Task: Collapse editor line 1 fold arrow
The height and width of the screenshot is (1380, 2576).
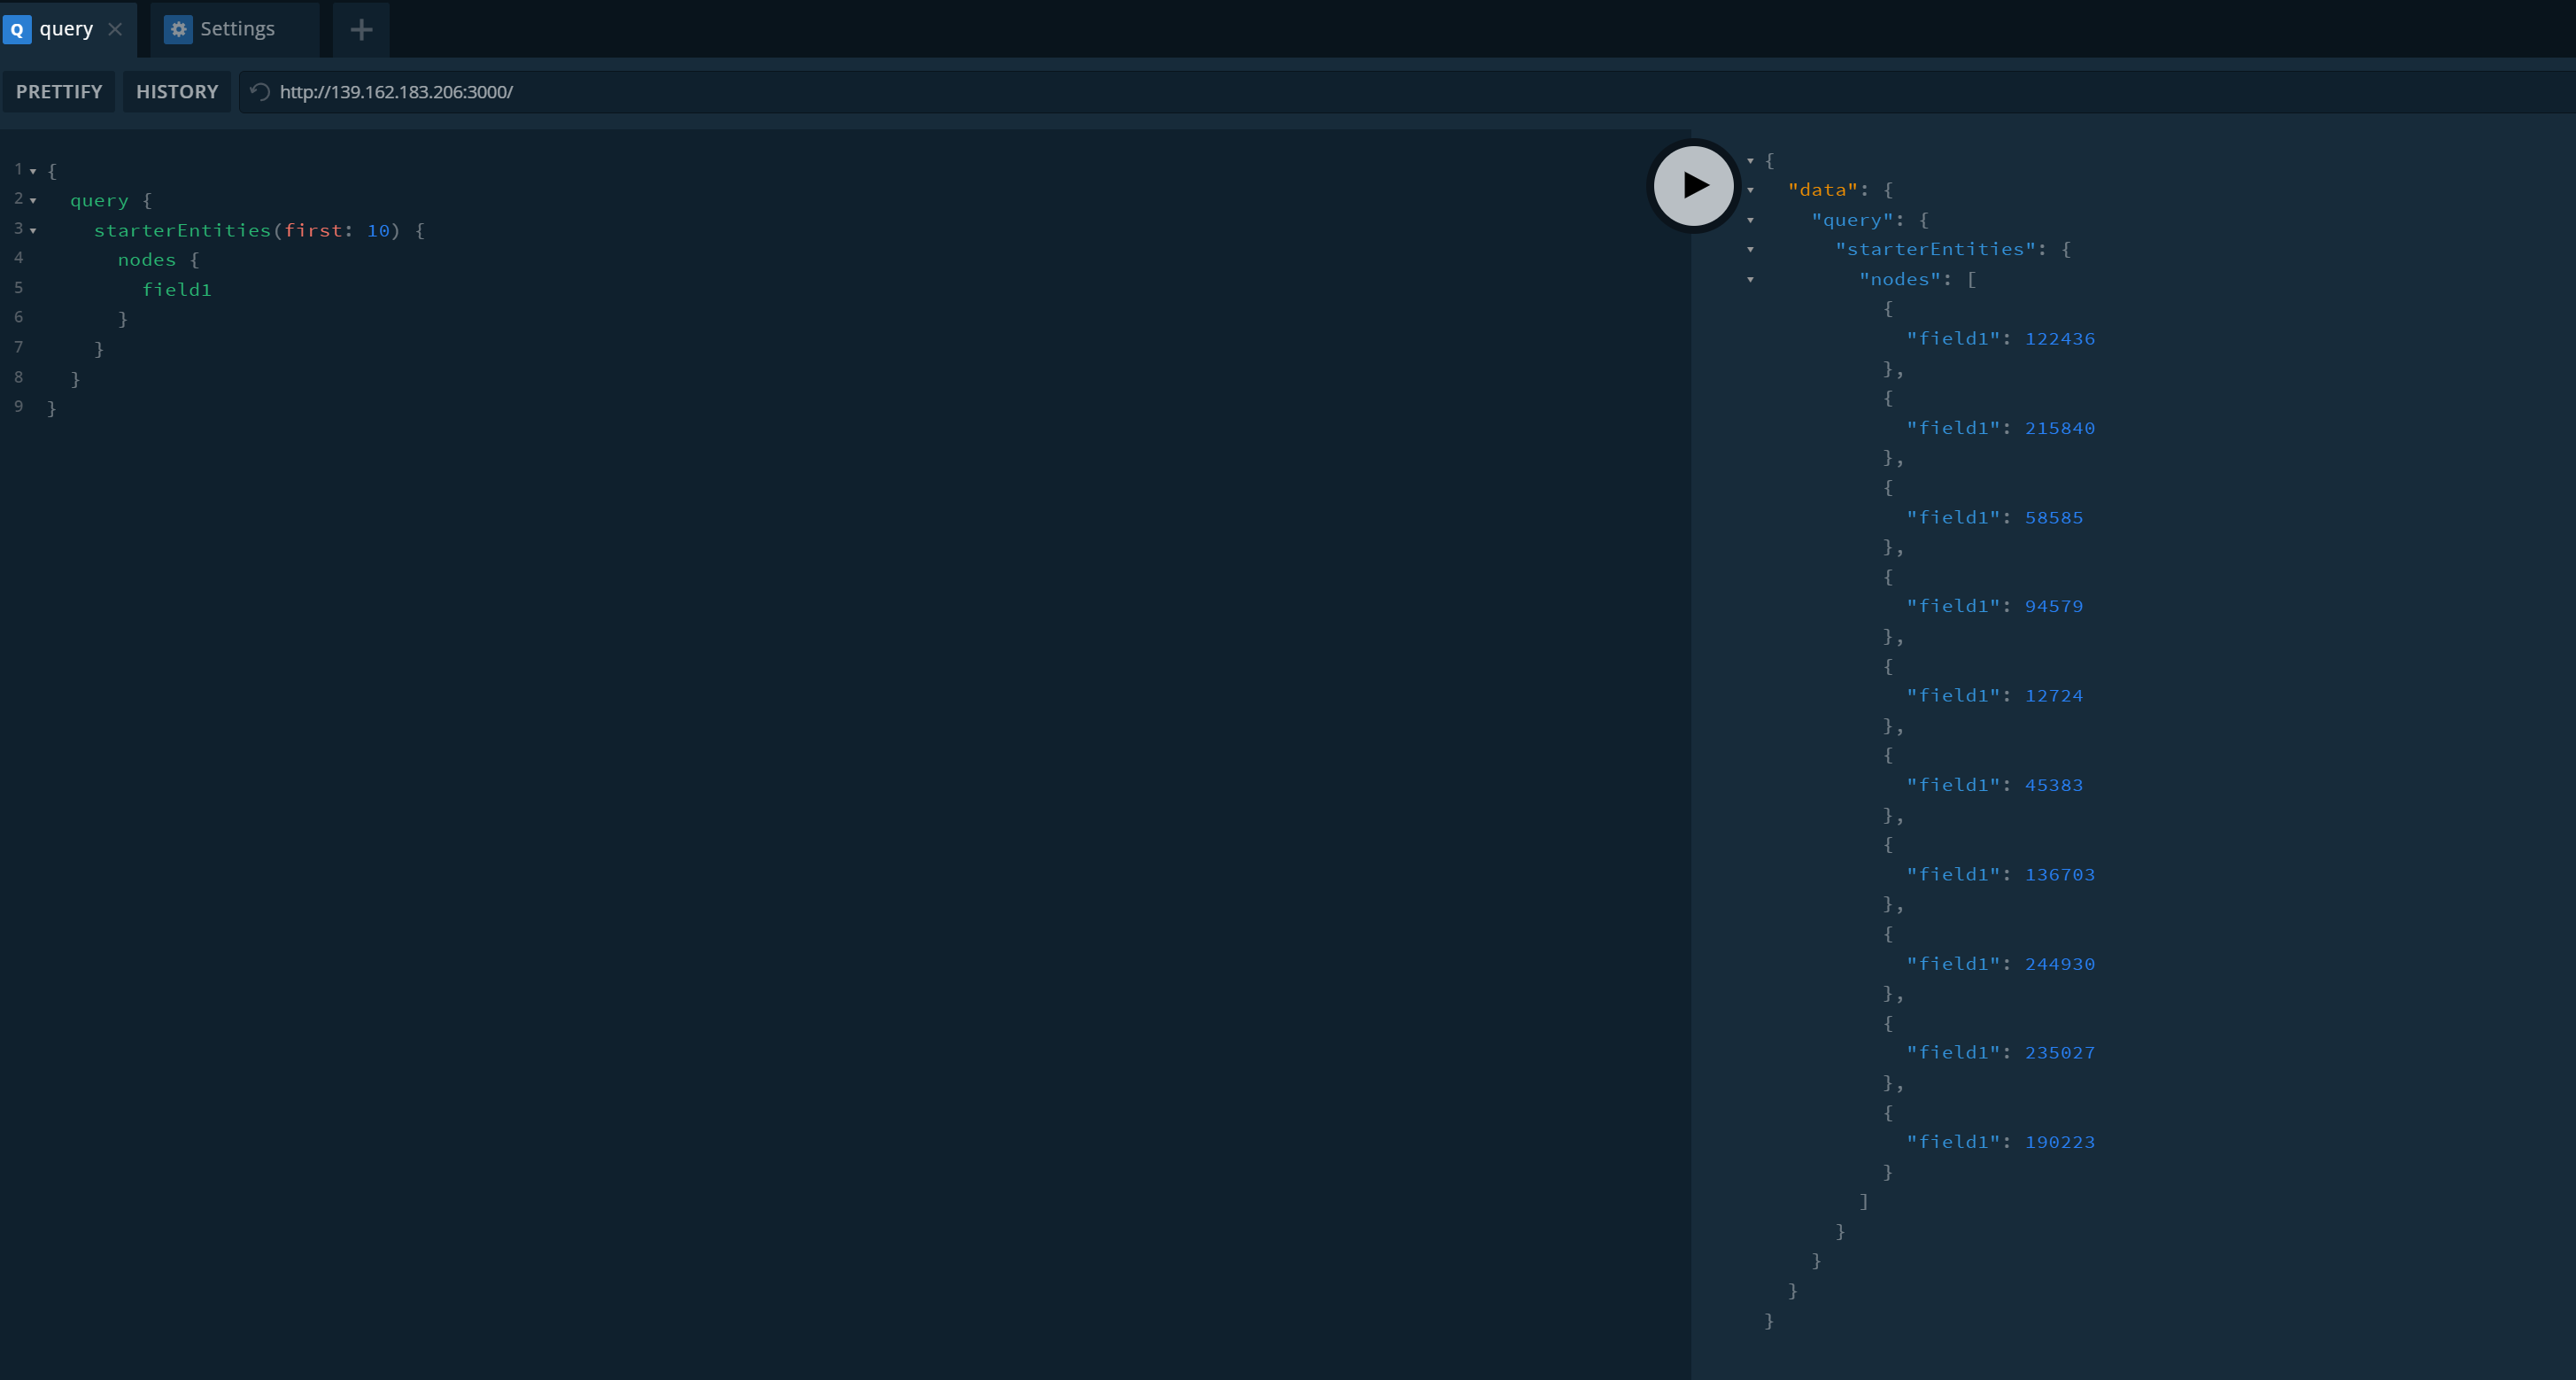Action: pyautogui.click(x=33, y=171)
